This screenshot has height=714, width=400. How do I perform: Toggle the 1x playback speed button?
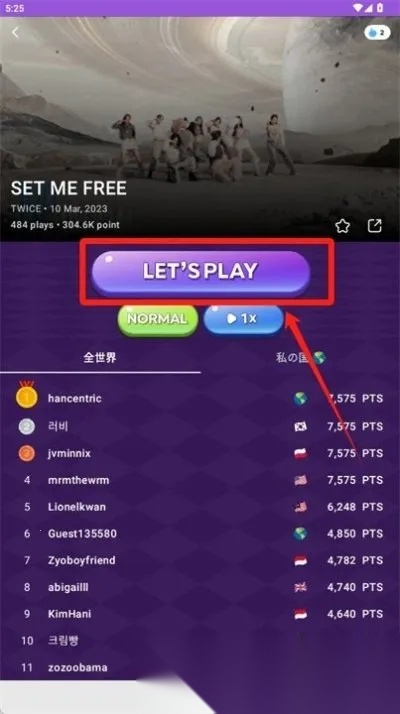click(x=243, y=319)
